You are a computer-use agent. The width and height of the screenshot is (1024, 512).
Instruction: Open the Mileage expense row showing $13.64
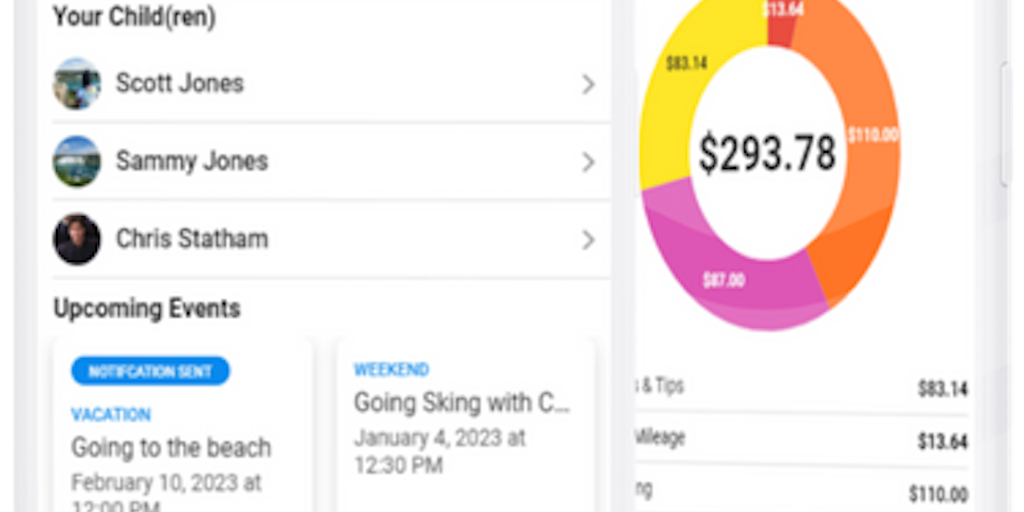point(800,440)
